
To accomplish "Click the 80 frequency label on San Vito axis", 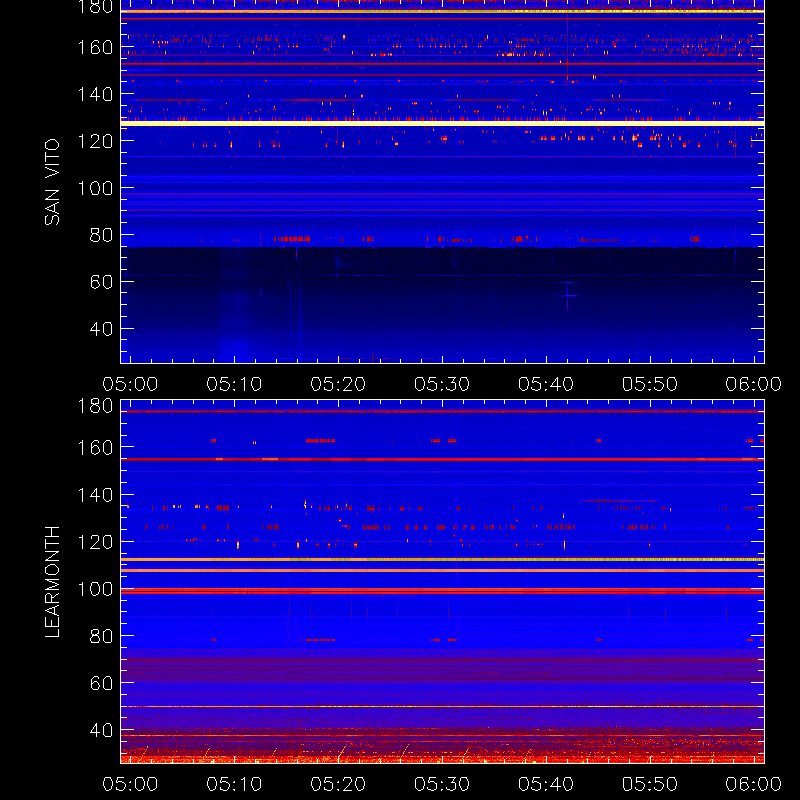I will tap(101, 235).
